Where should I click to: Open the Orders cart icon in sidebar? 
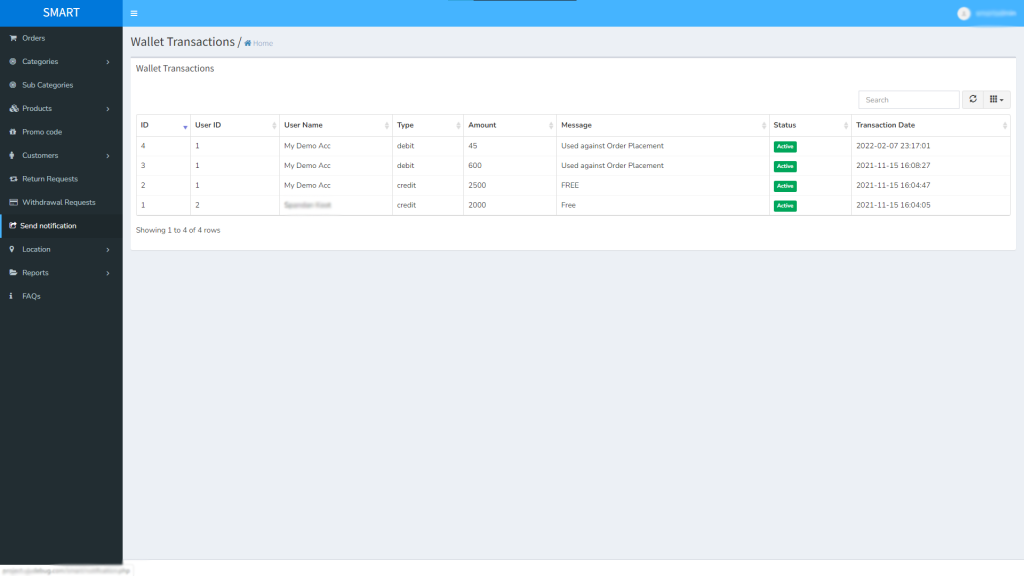(13, 38)
